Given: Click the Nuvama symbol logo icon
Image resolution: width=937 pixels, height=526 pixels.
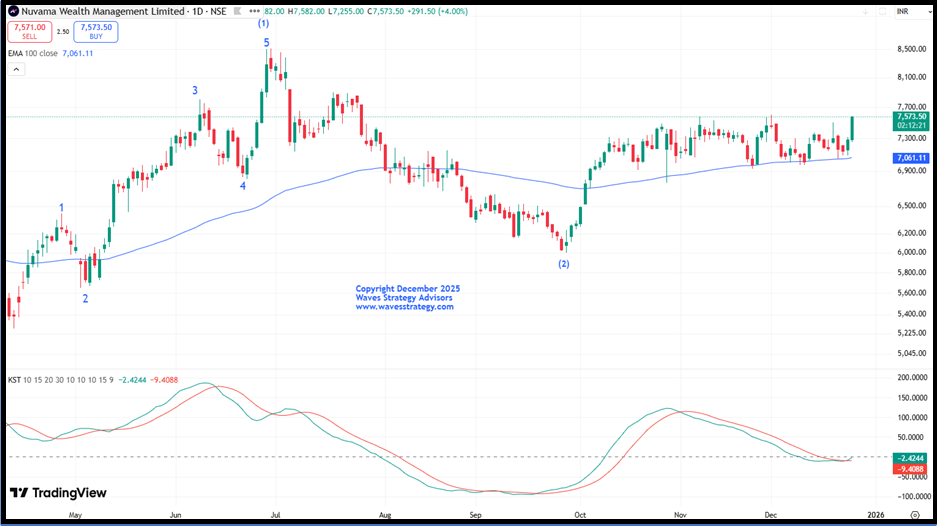Looking at the screenshot, I should point(13,11).
